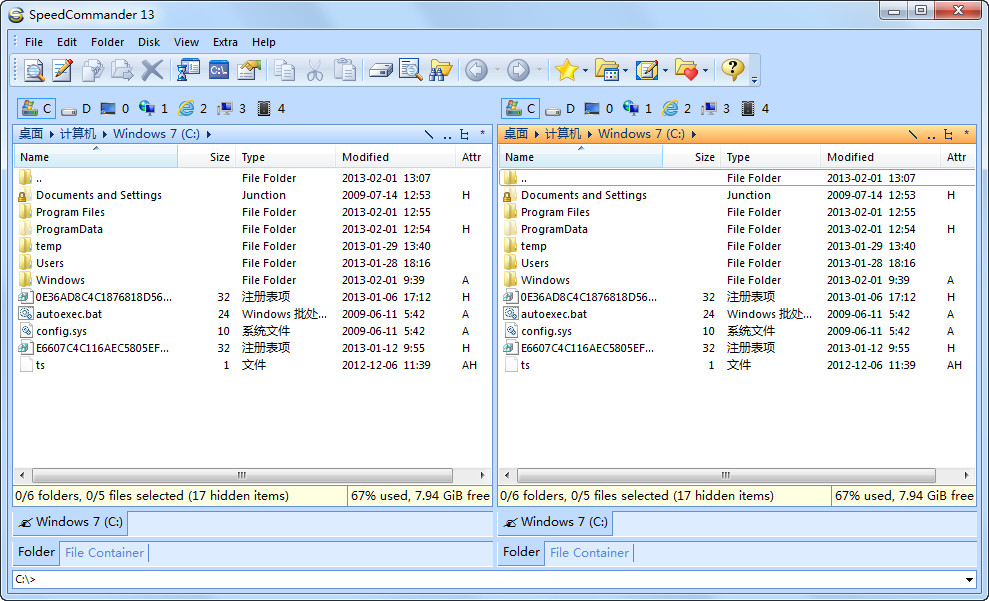The image size is (989, 601).
Task: Expand the toolbar overflow options arrow
Action: (x=754, y=80)
